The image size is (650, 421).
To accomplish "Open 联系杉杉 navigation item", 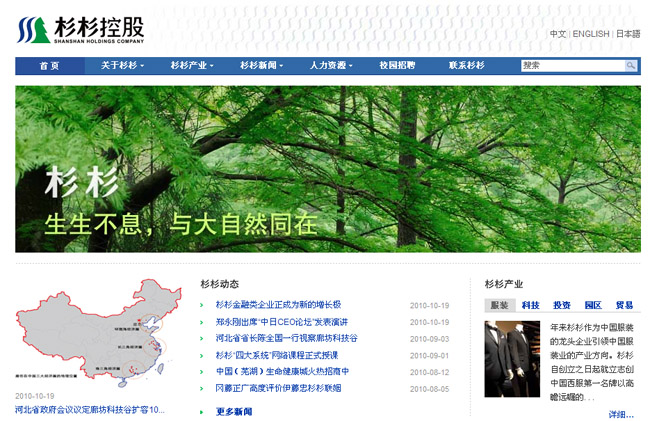I will (466, 66).
